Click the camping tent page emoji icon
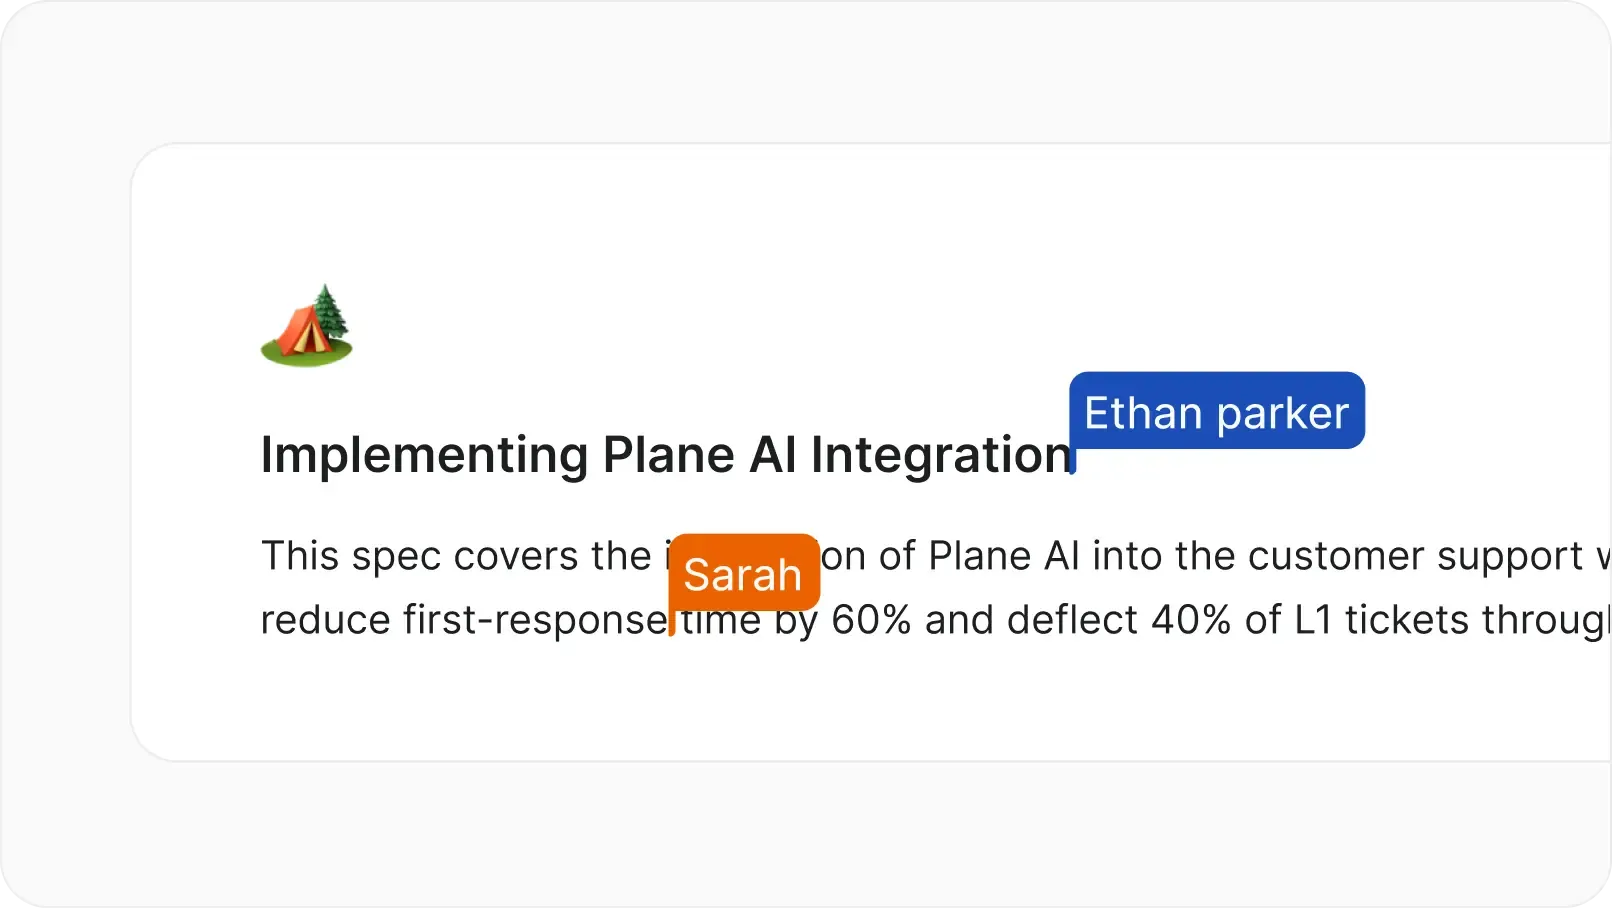 pyautogui.click(x=306, y=326)
